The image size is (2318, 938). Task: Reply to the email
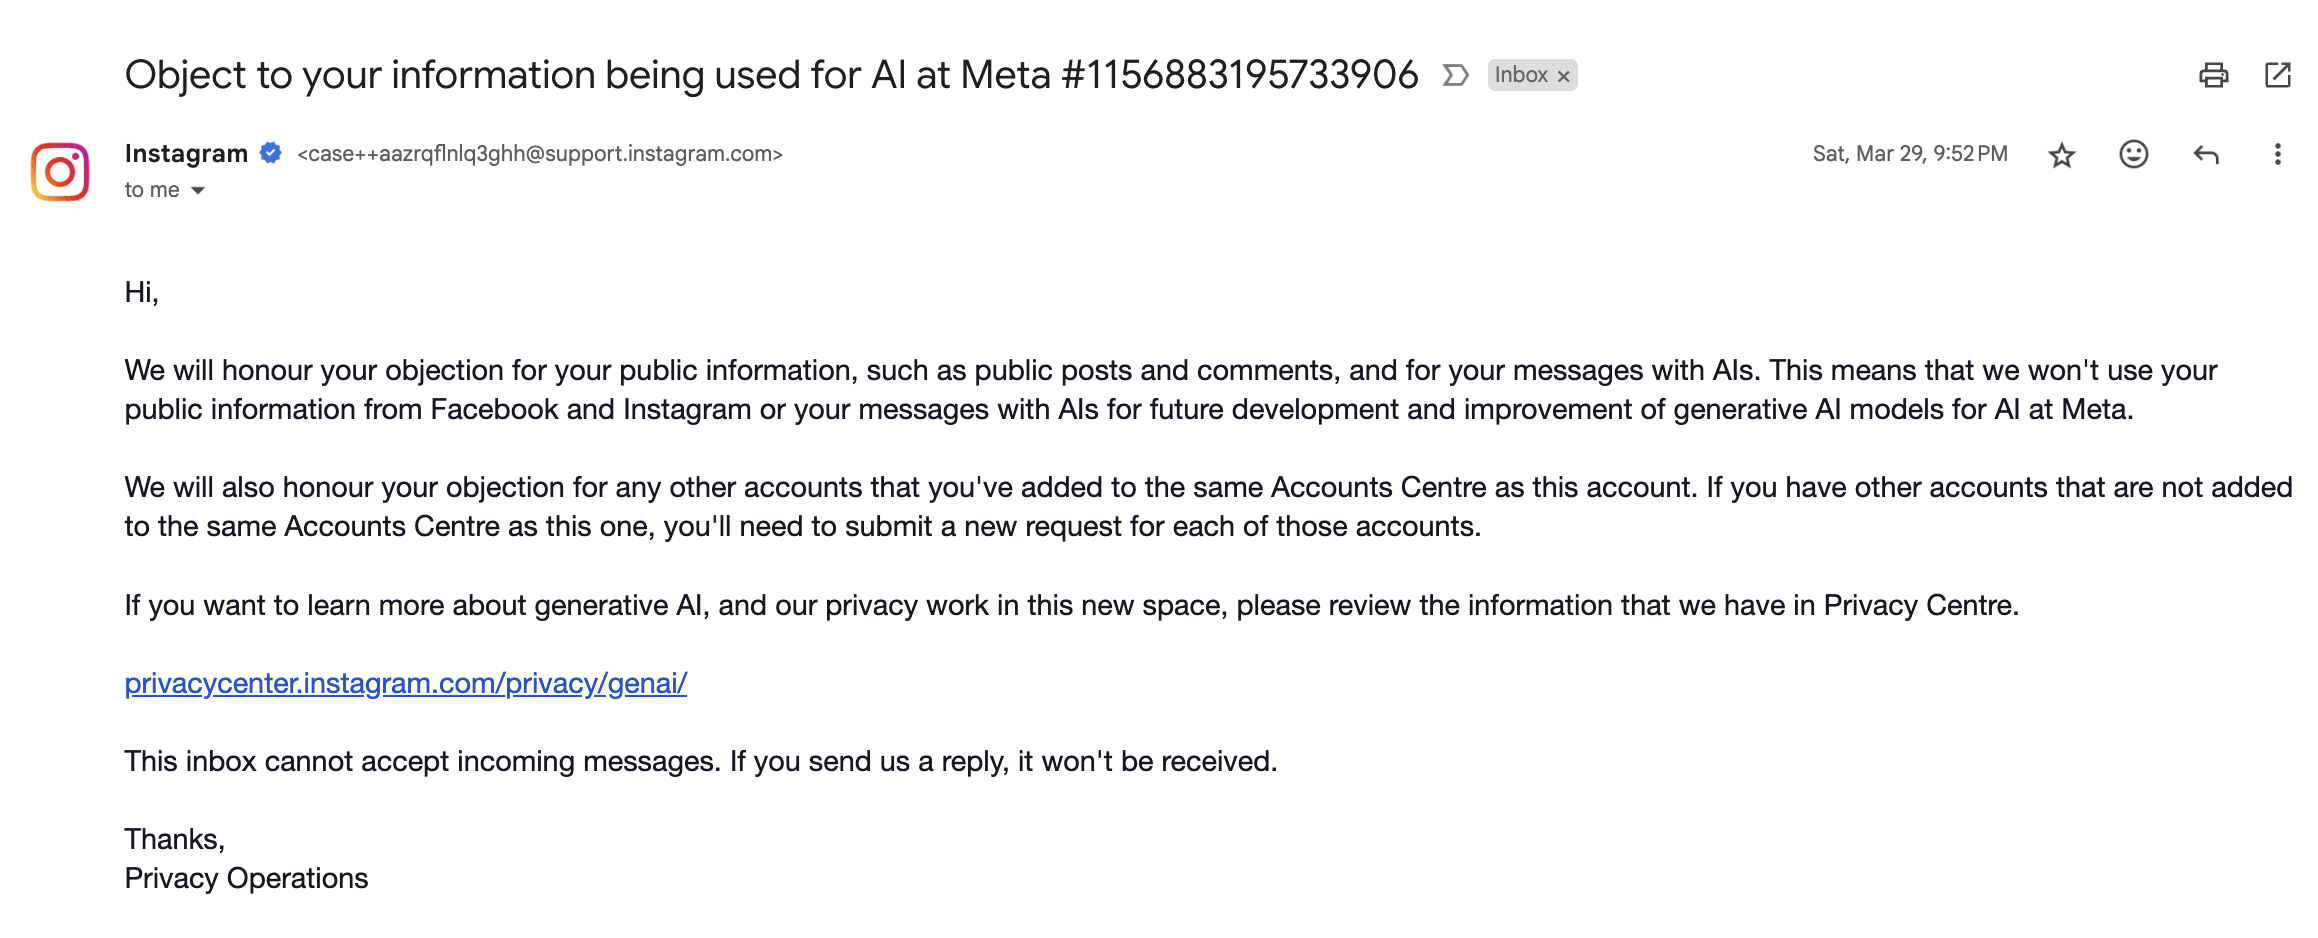pos(2205,154)
